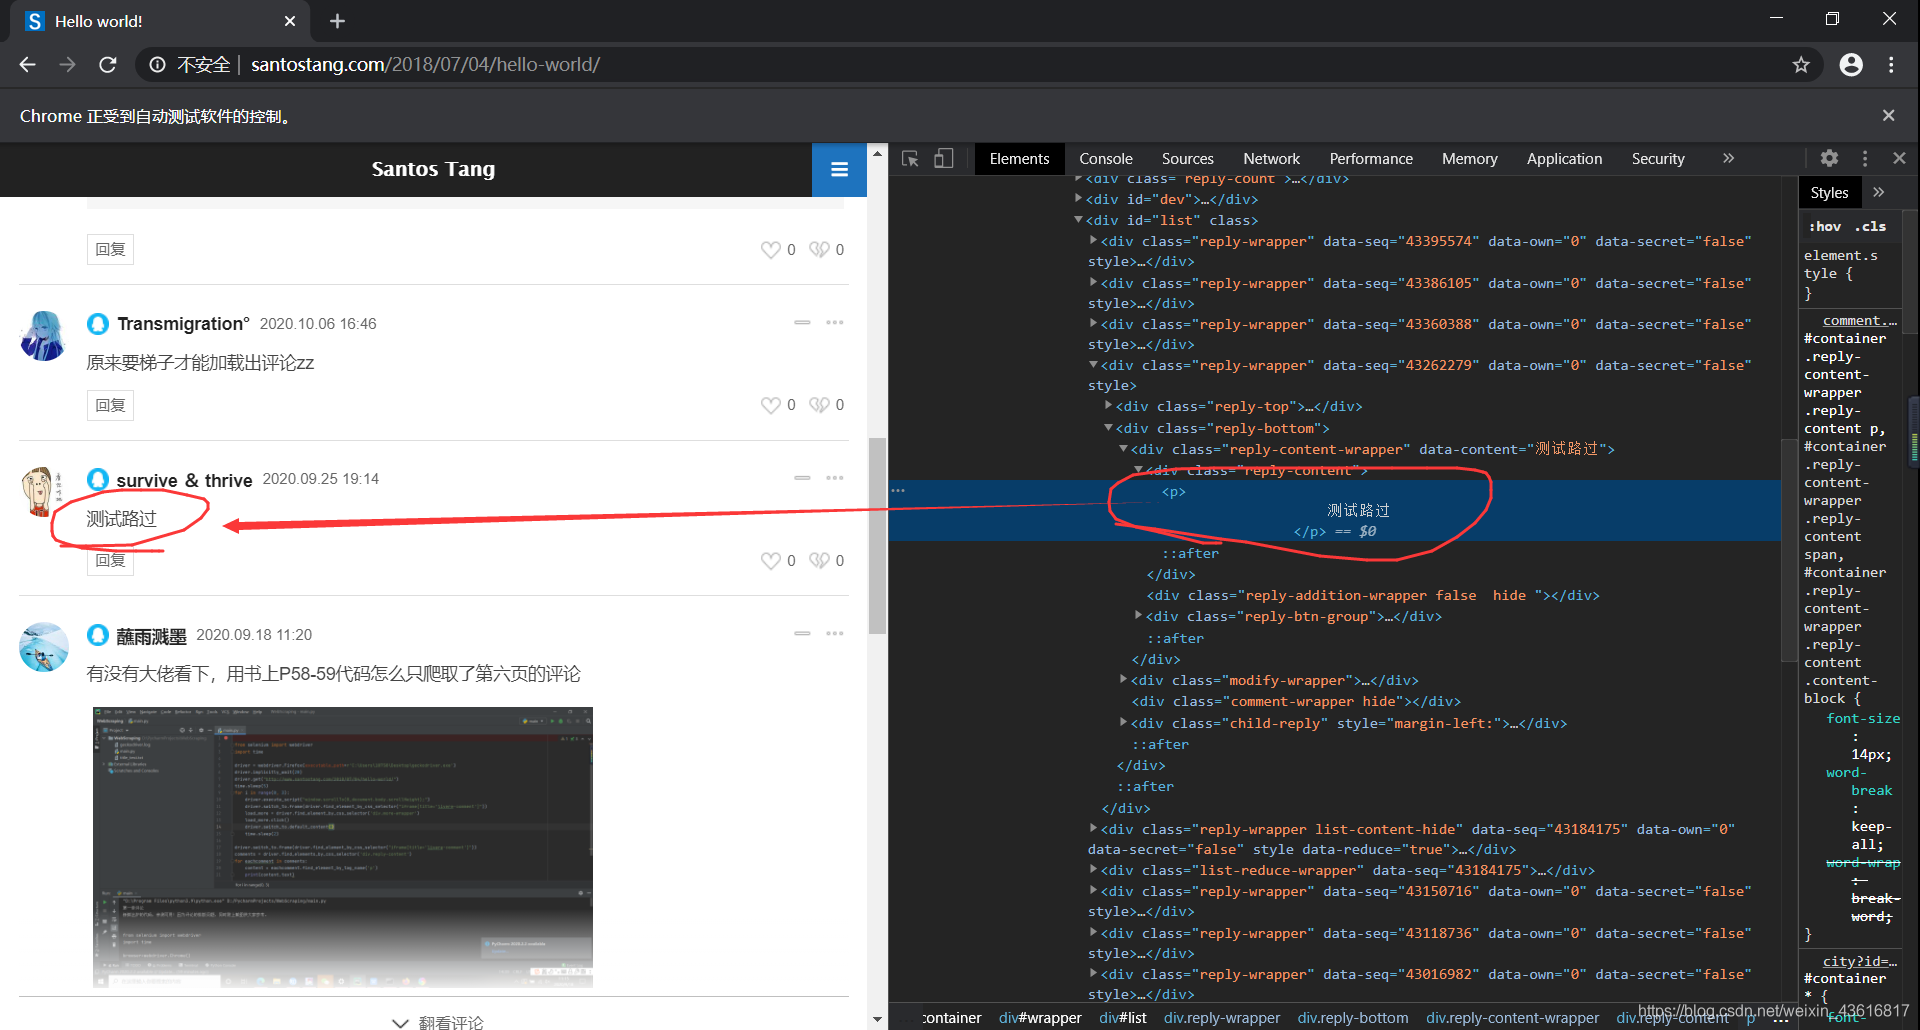Toggle the :hov element state panel
This screenshot has width=1920, height=1030.
point(1825,227)
